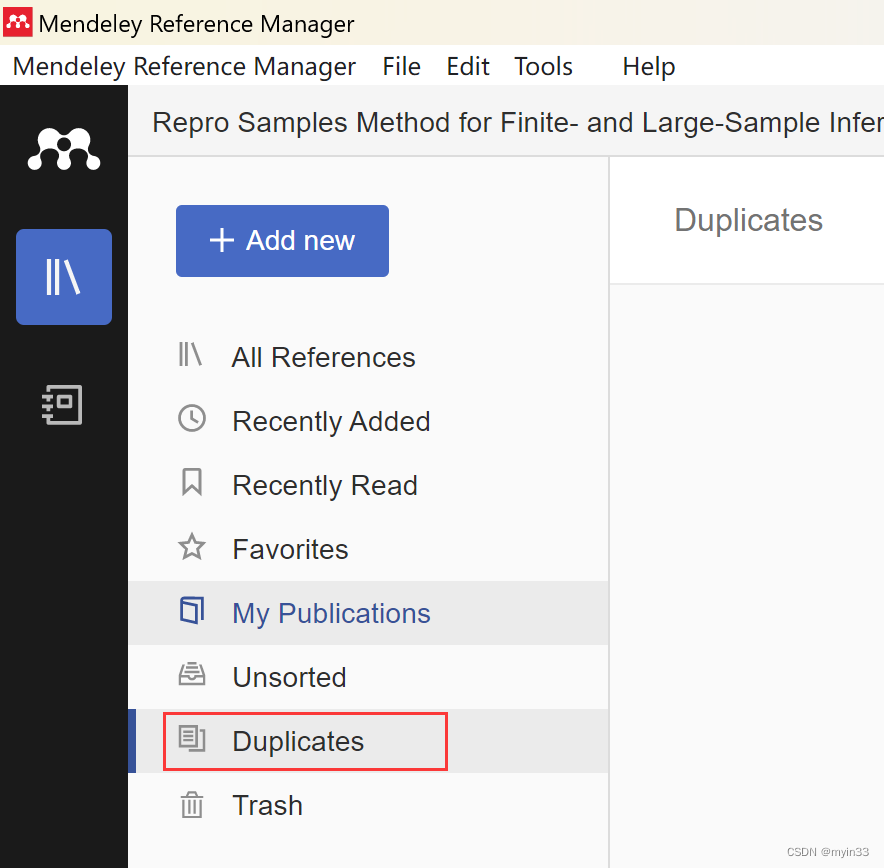
Task: Select All References in the library list
Action: (369, 357)
